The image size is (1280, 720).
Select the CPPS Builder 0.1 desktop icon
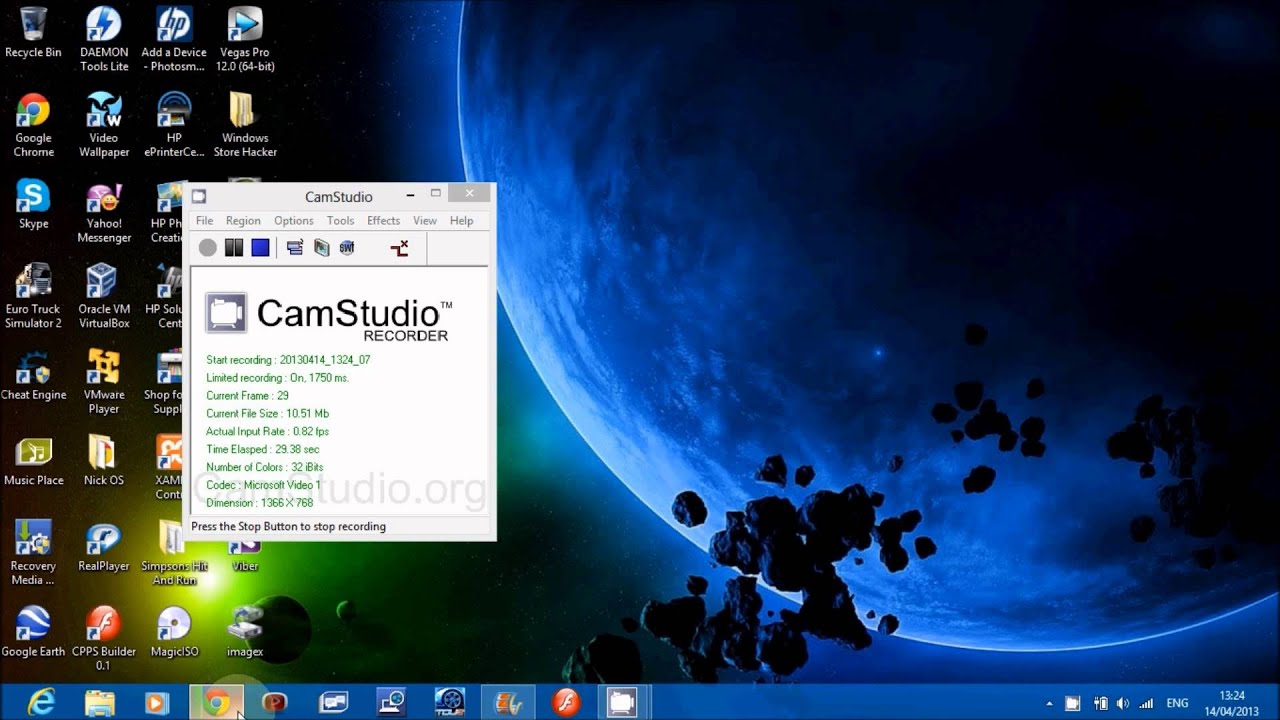pos(104,639)
